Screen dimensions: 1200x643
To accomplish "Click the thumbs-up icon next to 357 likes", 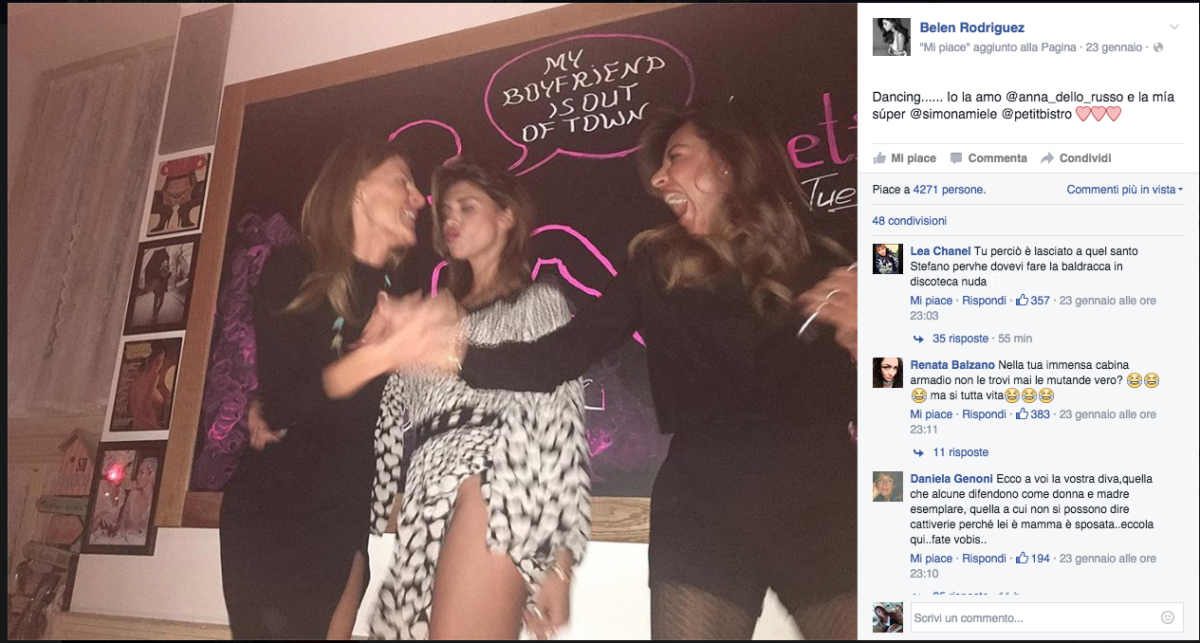I will 1022,300.
